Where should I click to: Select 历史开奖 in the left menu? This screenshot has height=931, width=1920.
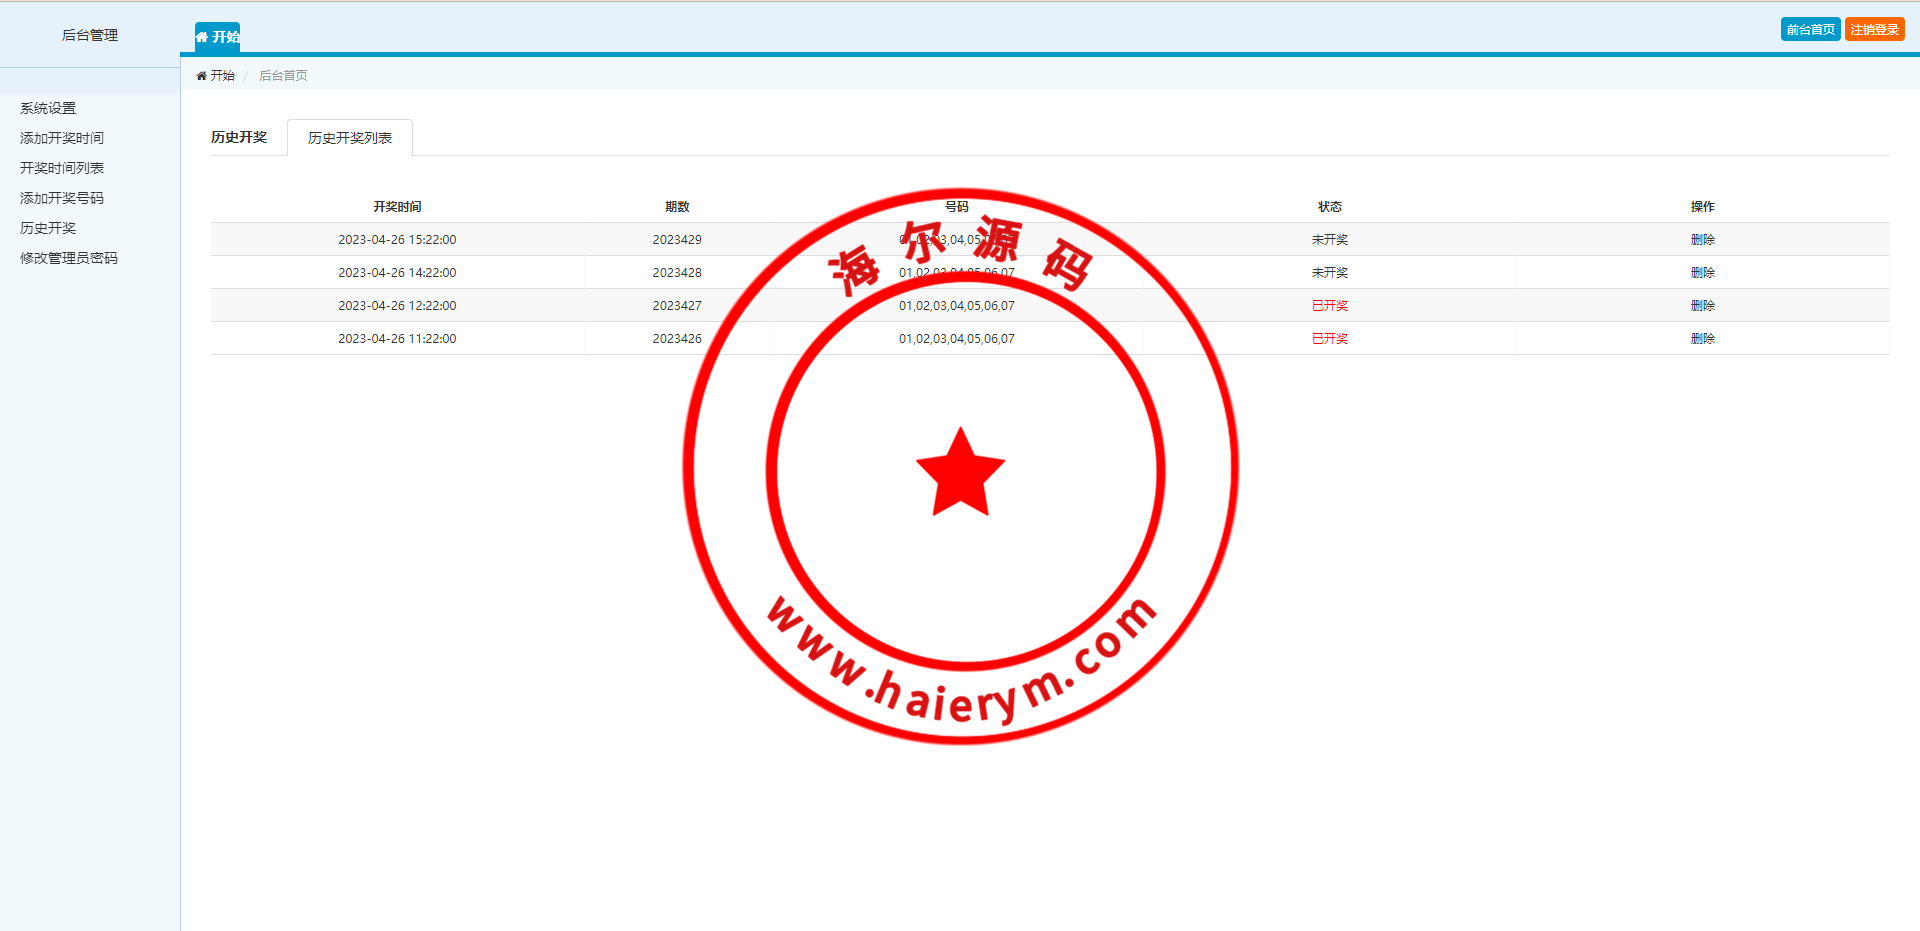48,228
